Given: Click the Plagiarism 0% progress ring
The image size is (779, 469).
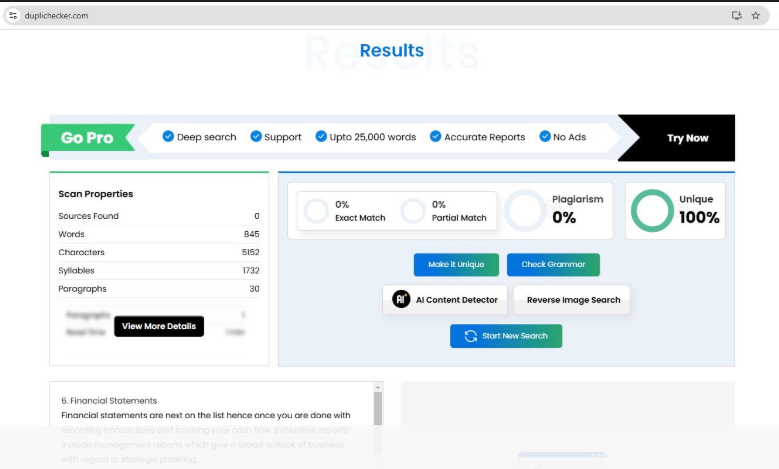Looking at the screenshot, I should pos(525,211).
